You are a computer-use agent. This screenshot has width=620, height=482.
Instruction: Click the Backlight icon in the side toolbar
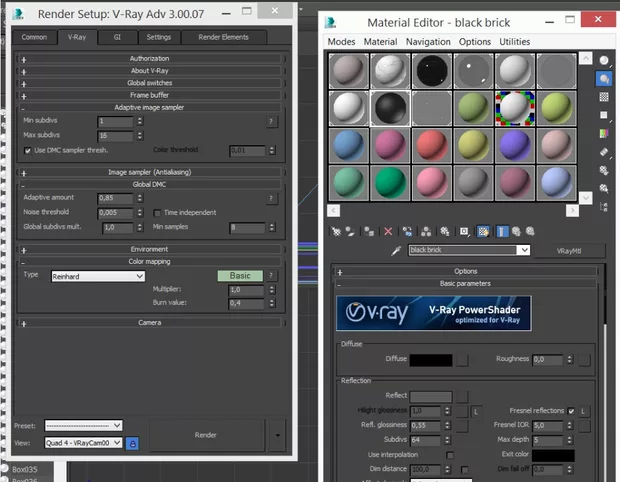tap(604, 79)
